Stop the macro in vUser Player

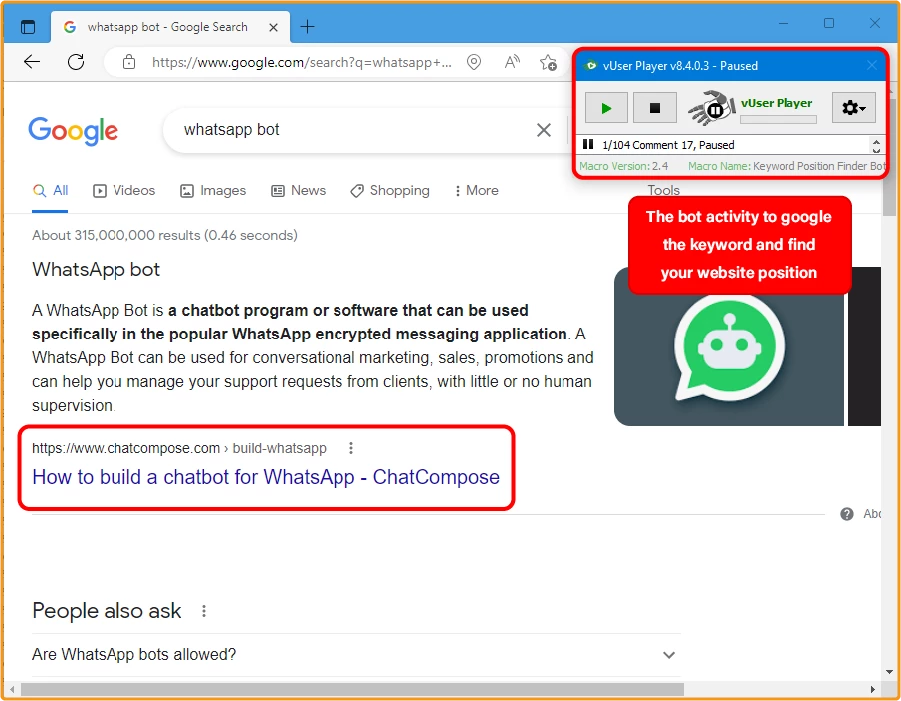pyautogui.click(x=654, y=107)
